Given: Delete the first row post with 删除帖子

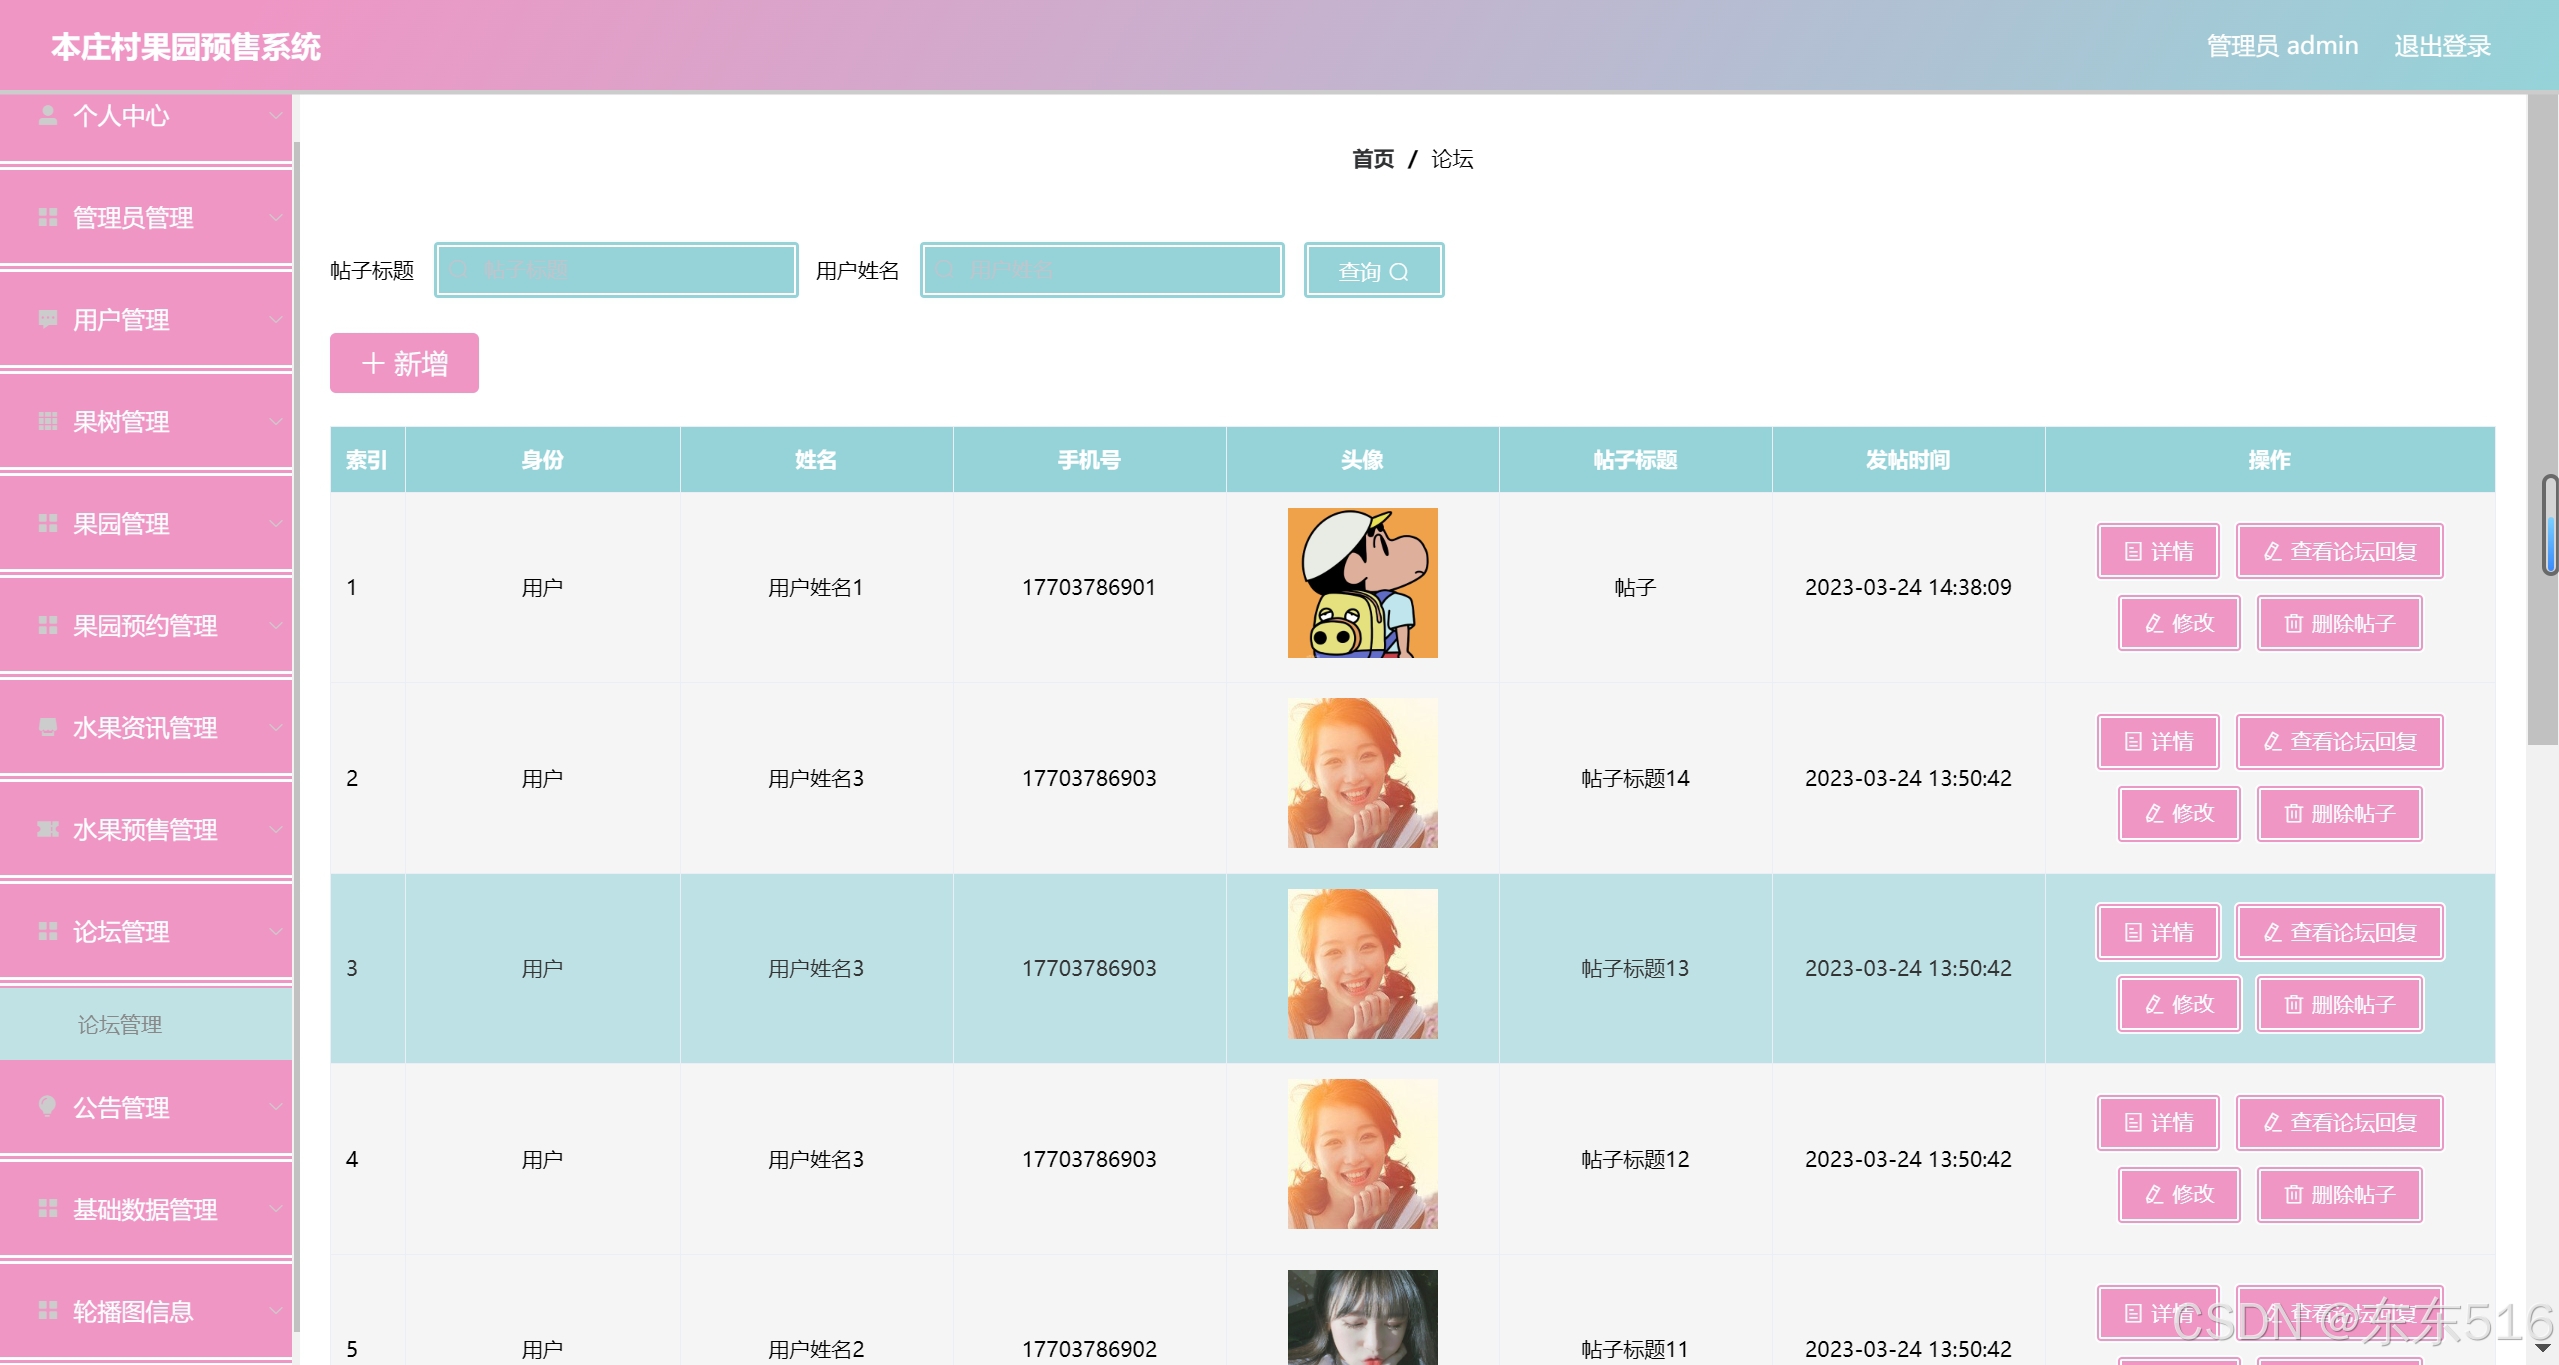Looking at the screenshot, I should (x=2339, y=623).
